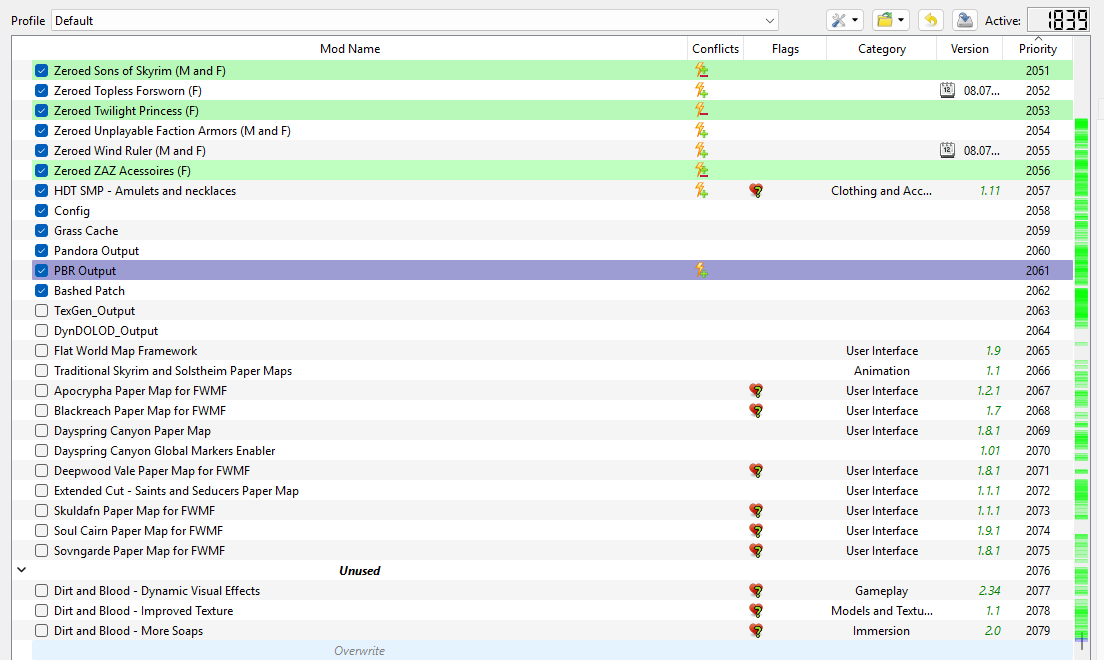This screenshot has height=660, width=1104.
Task: Click calendar version icon for Zeroed Wind Ruler
Action: pos(948,150)
